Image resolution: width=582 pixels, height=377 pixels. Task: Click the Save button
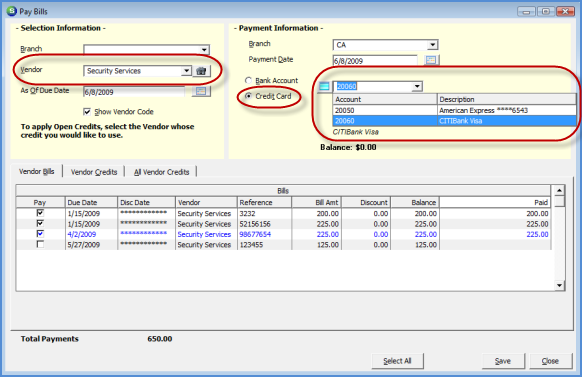(x=503, y=361)
